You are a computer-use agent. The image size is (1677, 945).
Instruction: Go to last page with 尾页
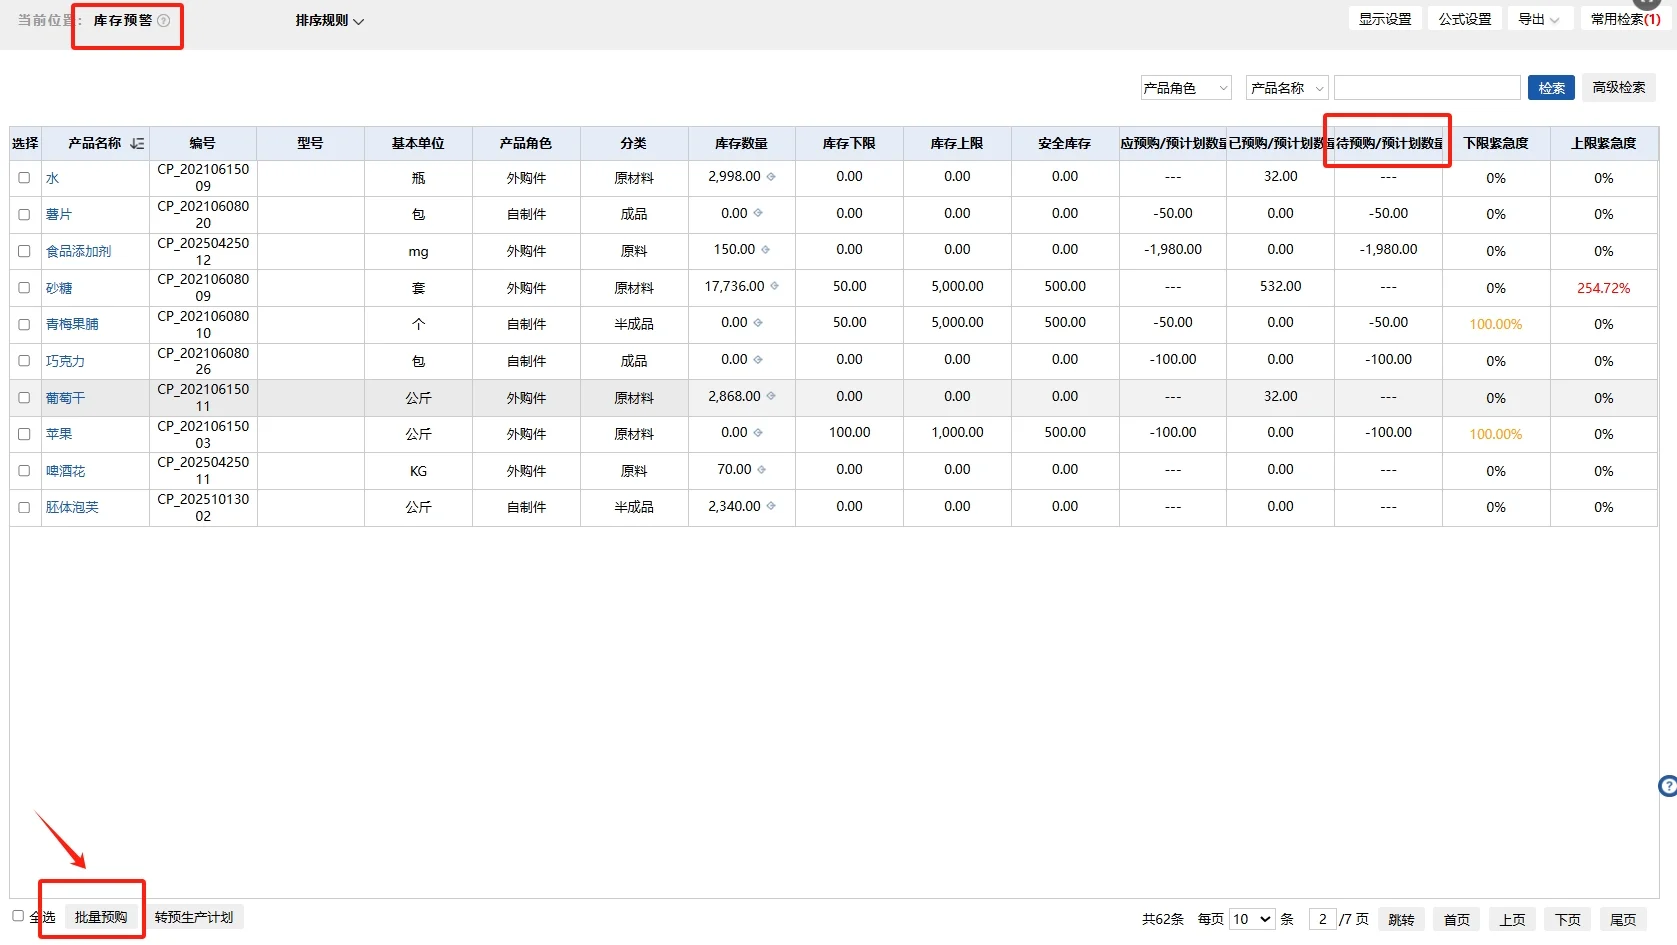(x=1623, y=920)
